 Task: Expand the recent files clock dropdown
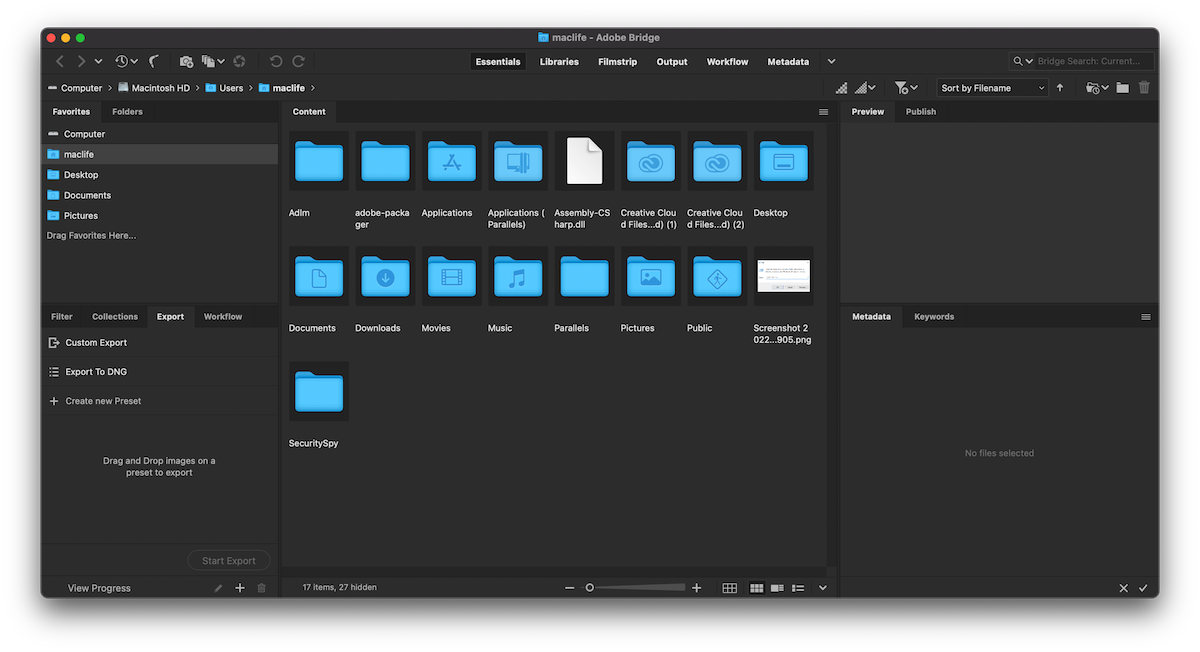coord(125,61)
